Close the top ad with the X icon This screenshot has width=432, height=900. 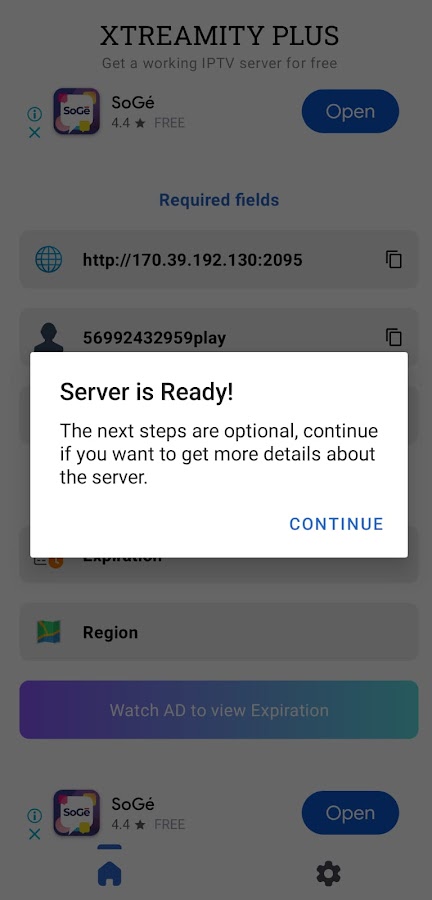(x=34, y=133)
